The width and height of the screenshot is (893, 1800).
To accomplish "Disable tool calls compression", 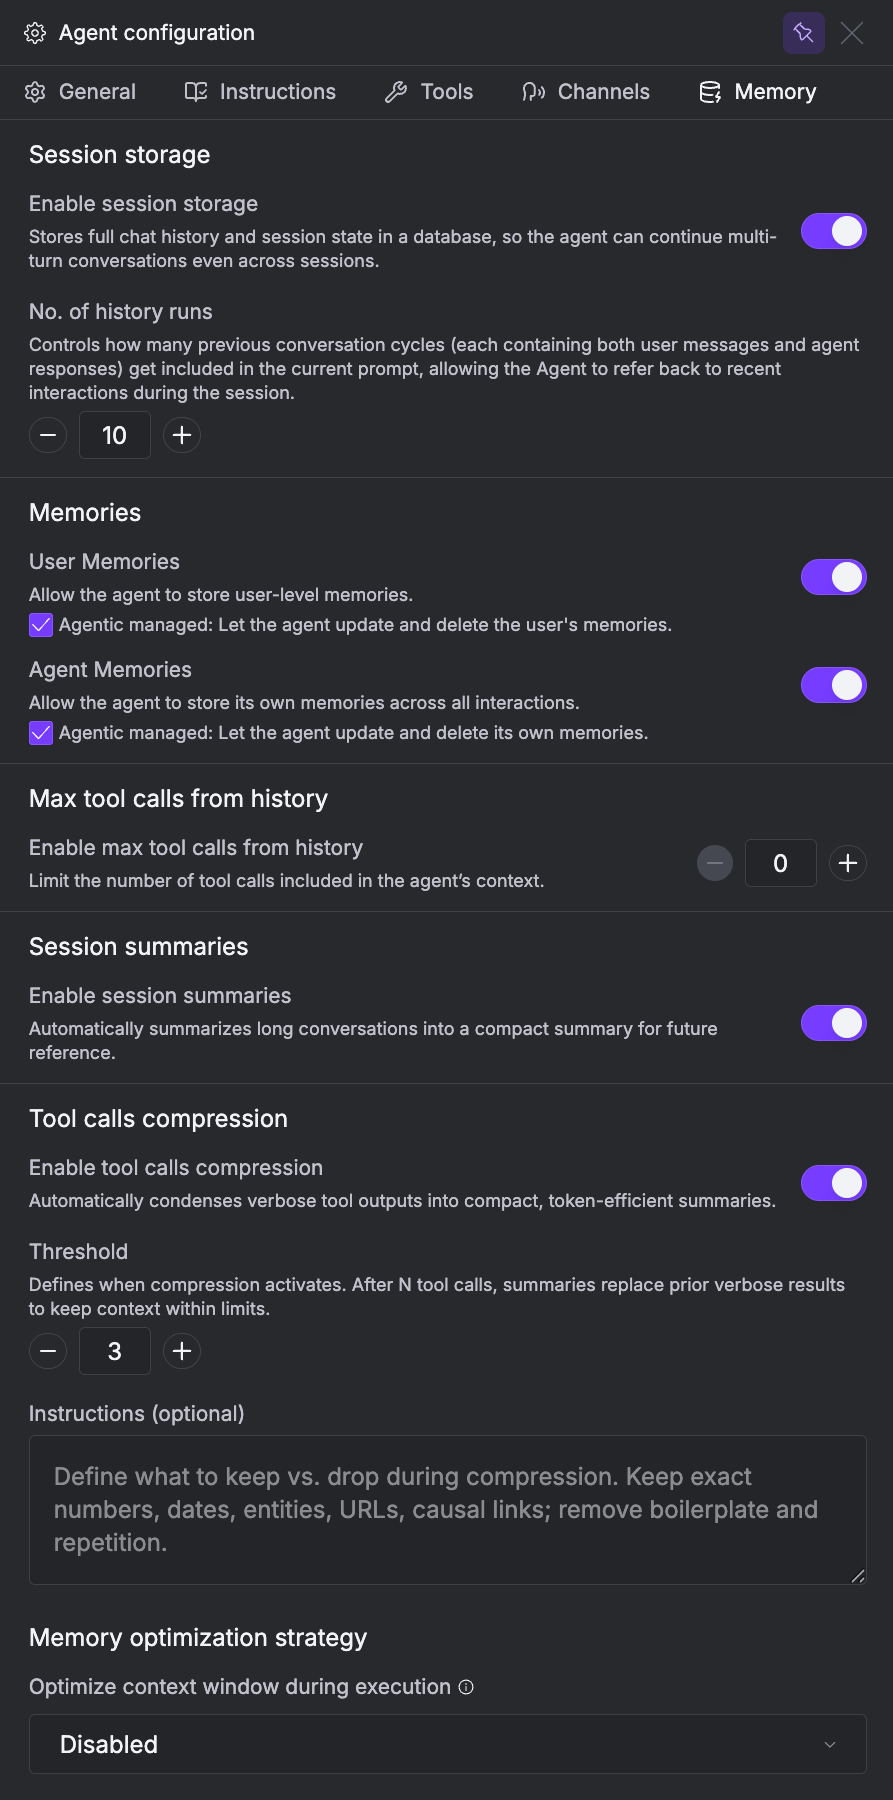I will (833, 1182).
